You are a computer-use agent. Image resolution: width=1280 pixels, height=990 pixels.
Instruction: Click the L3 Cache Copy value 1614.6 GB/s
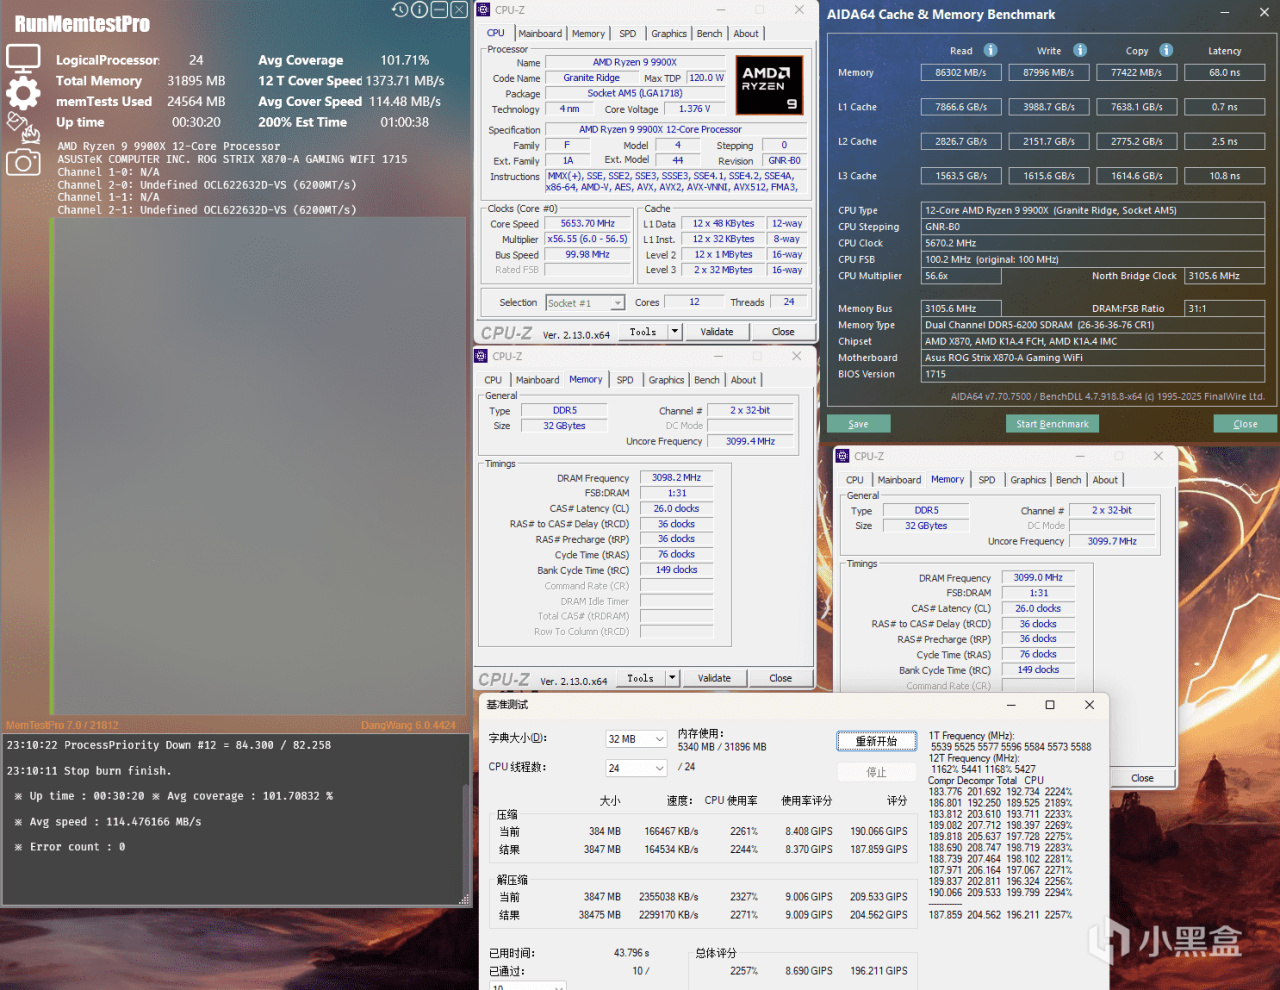pos(1137,176)
